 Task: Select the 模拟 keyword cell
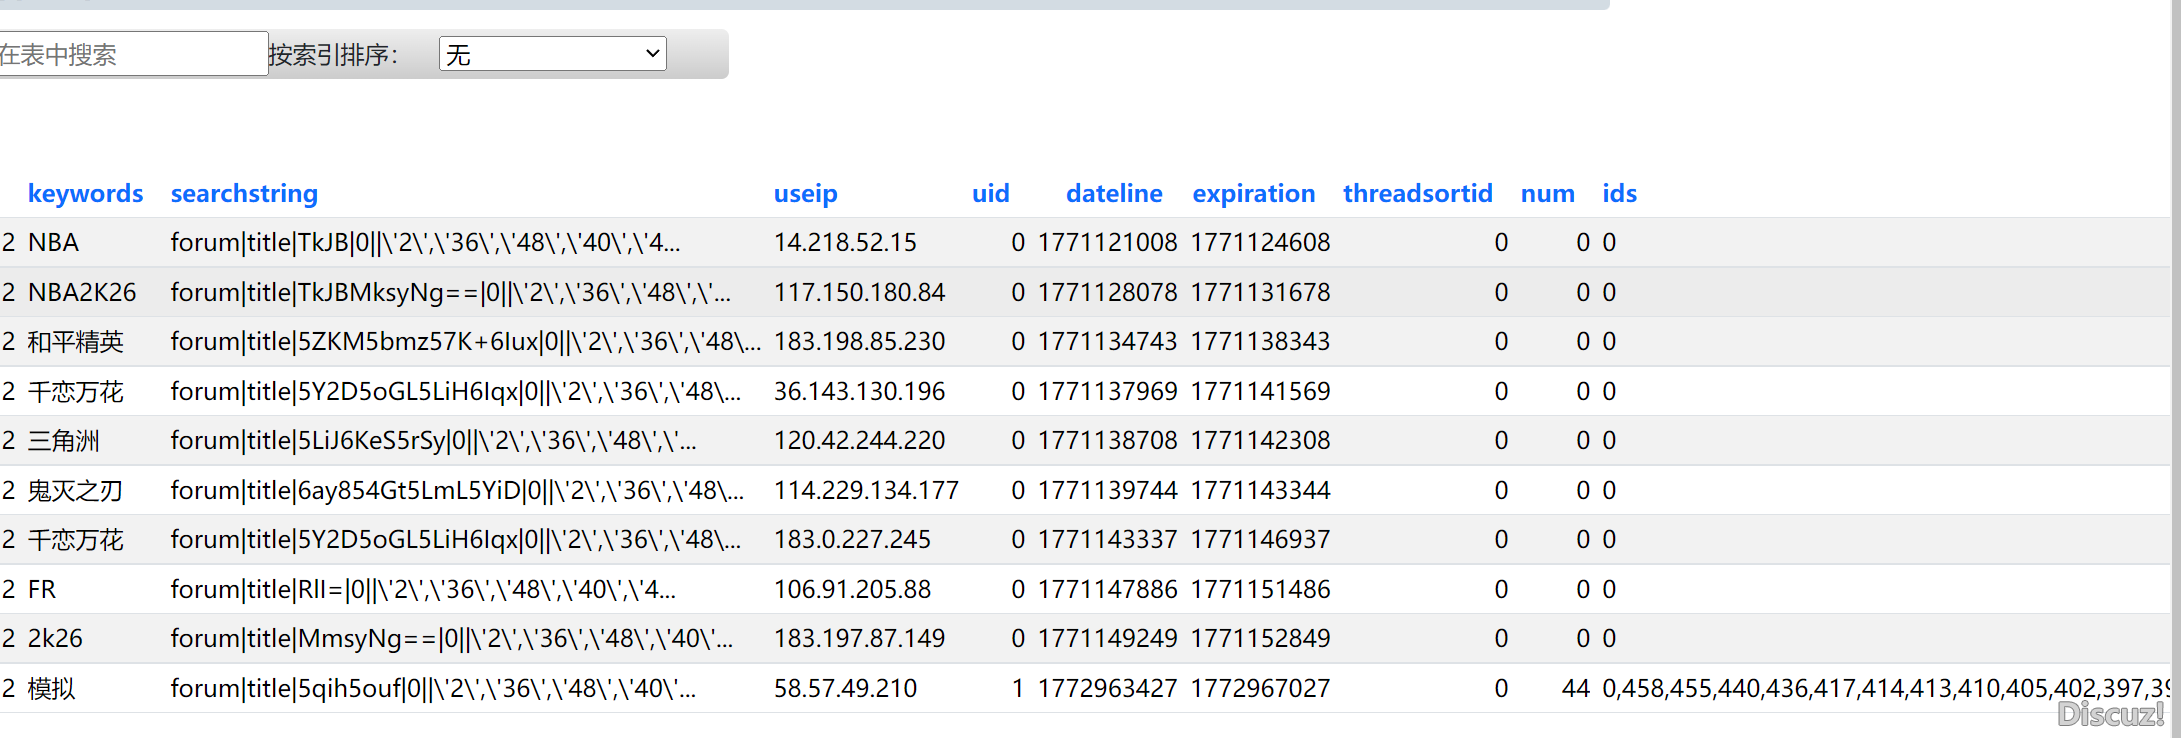52,689
